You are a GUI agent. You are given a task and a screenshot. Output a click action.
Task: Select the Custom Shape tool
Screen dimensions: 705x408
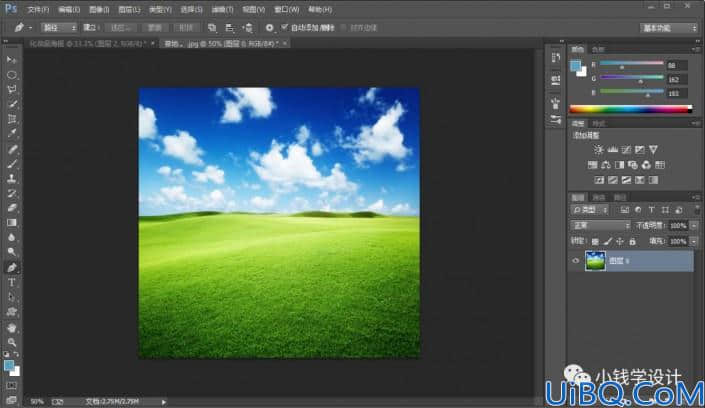(12, 312)
